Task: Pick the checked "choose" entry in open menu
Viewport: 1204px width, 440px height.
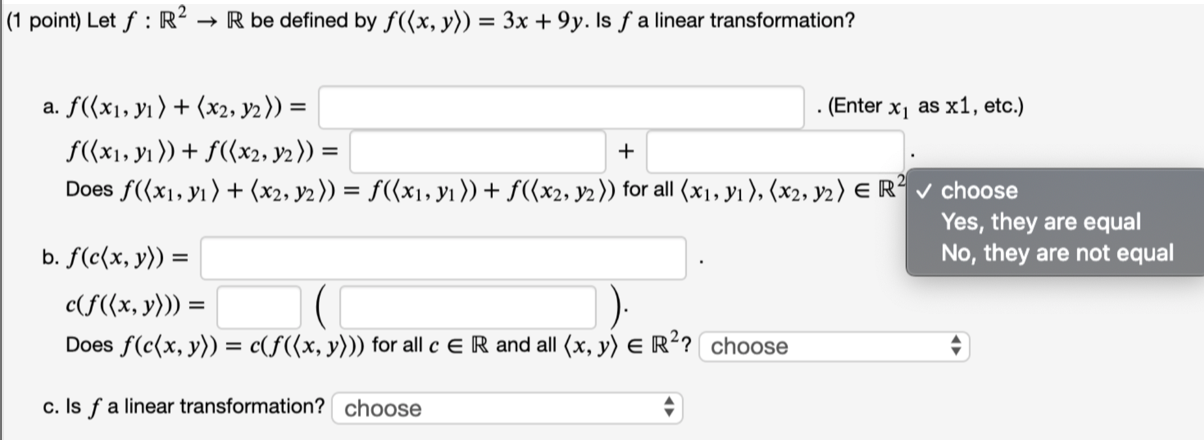Action: pos(980,191)
